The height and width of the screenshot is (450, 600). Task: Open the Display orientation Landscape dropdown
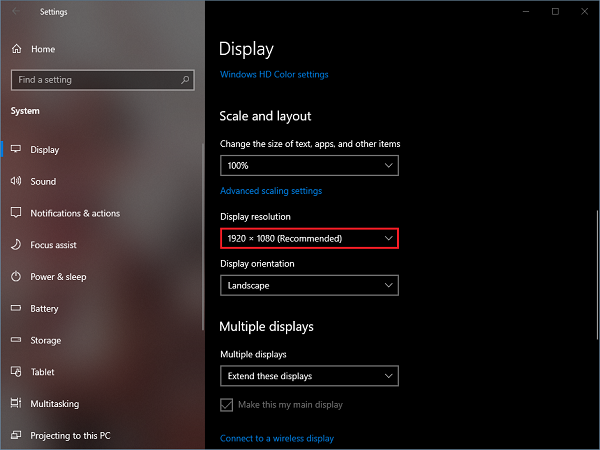tap(309, 285)
